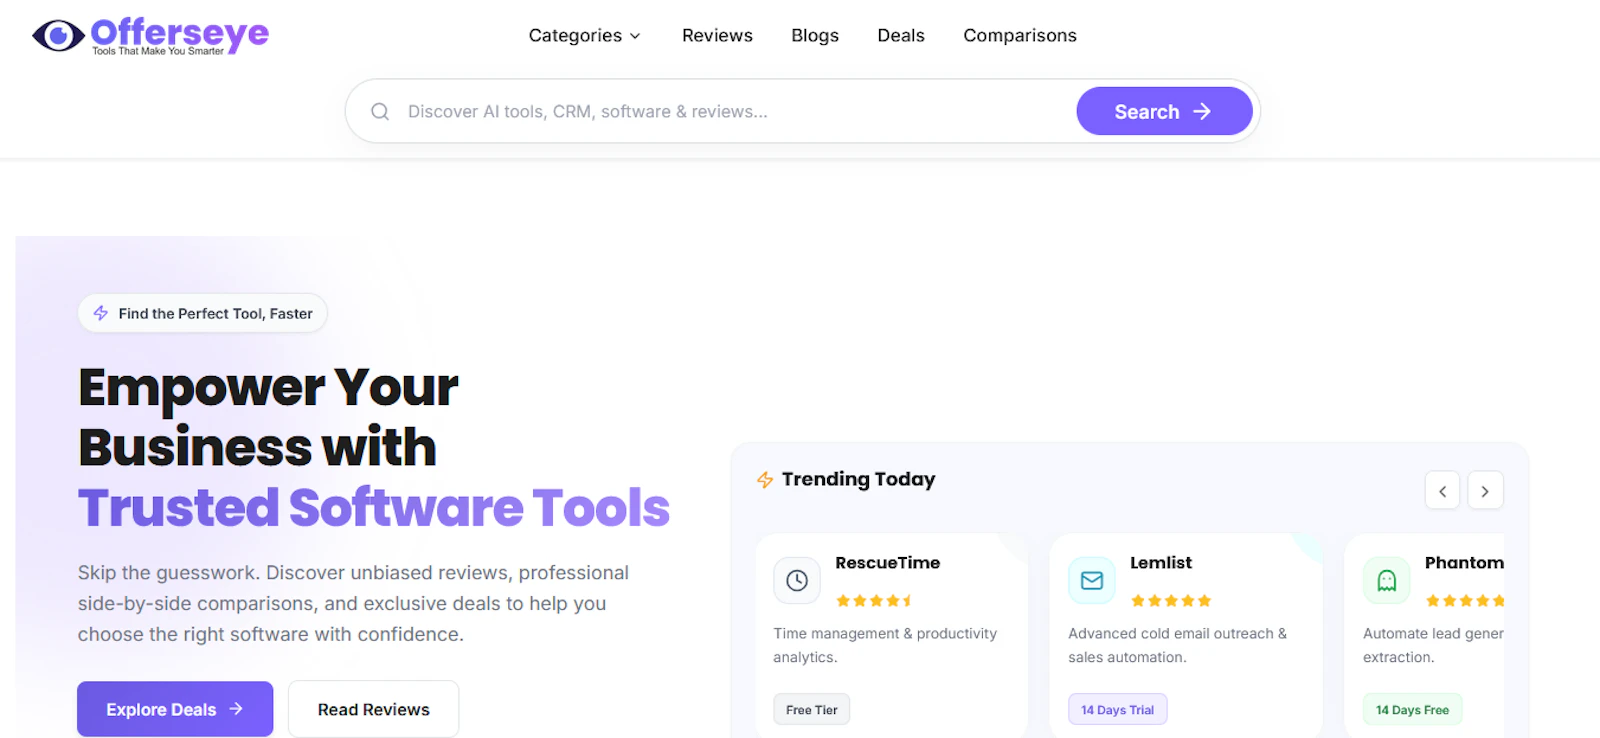Click the Offerseye wordmark text
This screenshot has width=1600, height=738.
(180, 34)
